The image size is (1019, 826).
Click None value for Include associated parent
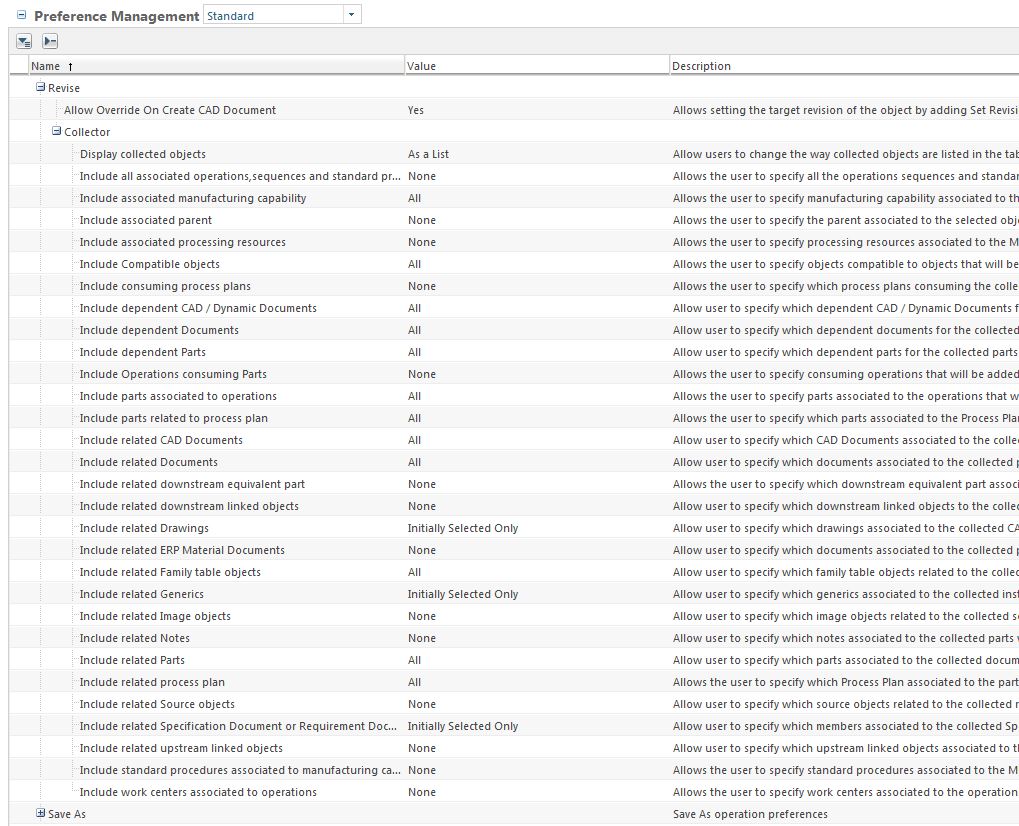point(422,220)
